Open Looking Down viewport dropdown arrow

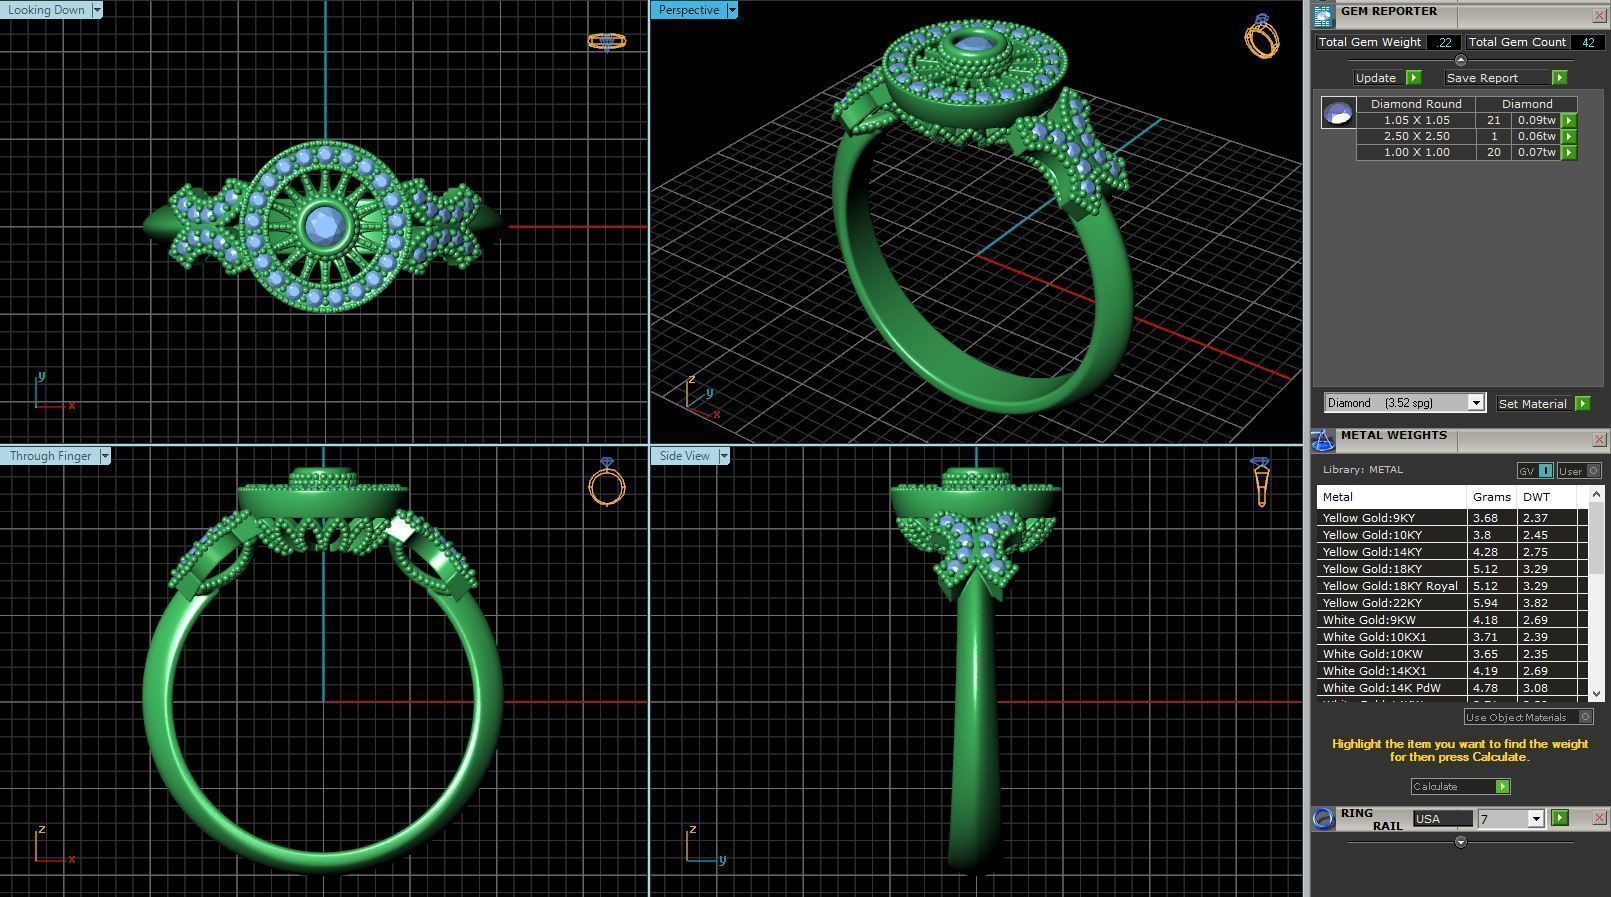pos(97,10)
